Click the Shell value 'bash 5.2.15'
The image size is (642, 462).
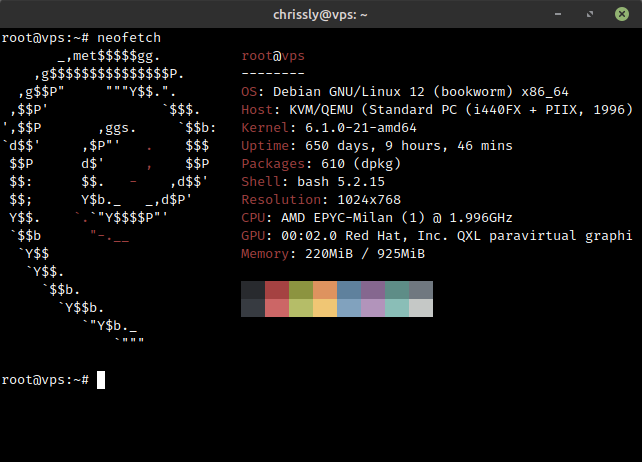point(341,182)
